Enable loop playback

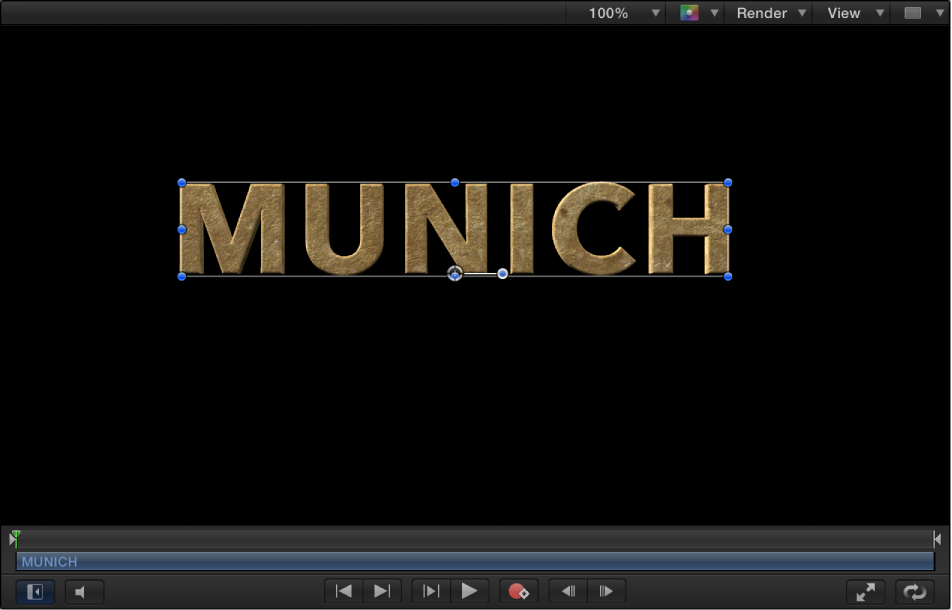coord(913,591)
